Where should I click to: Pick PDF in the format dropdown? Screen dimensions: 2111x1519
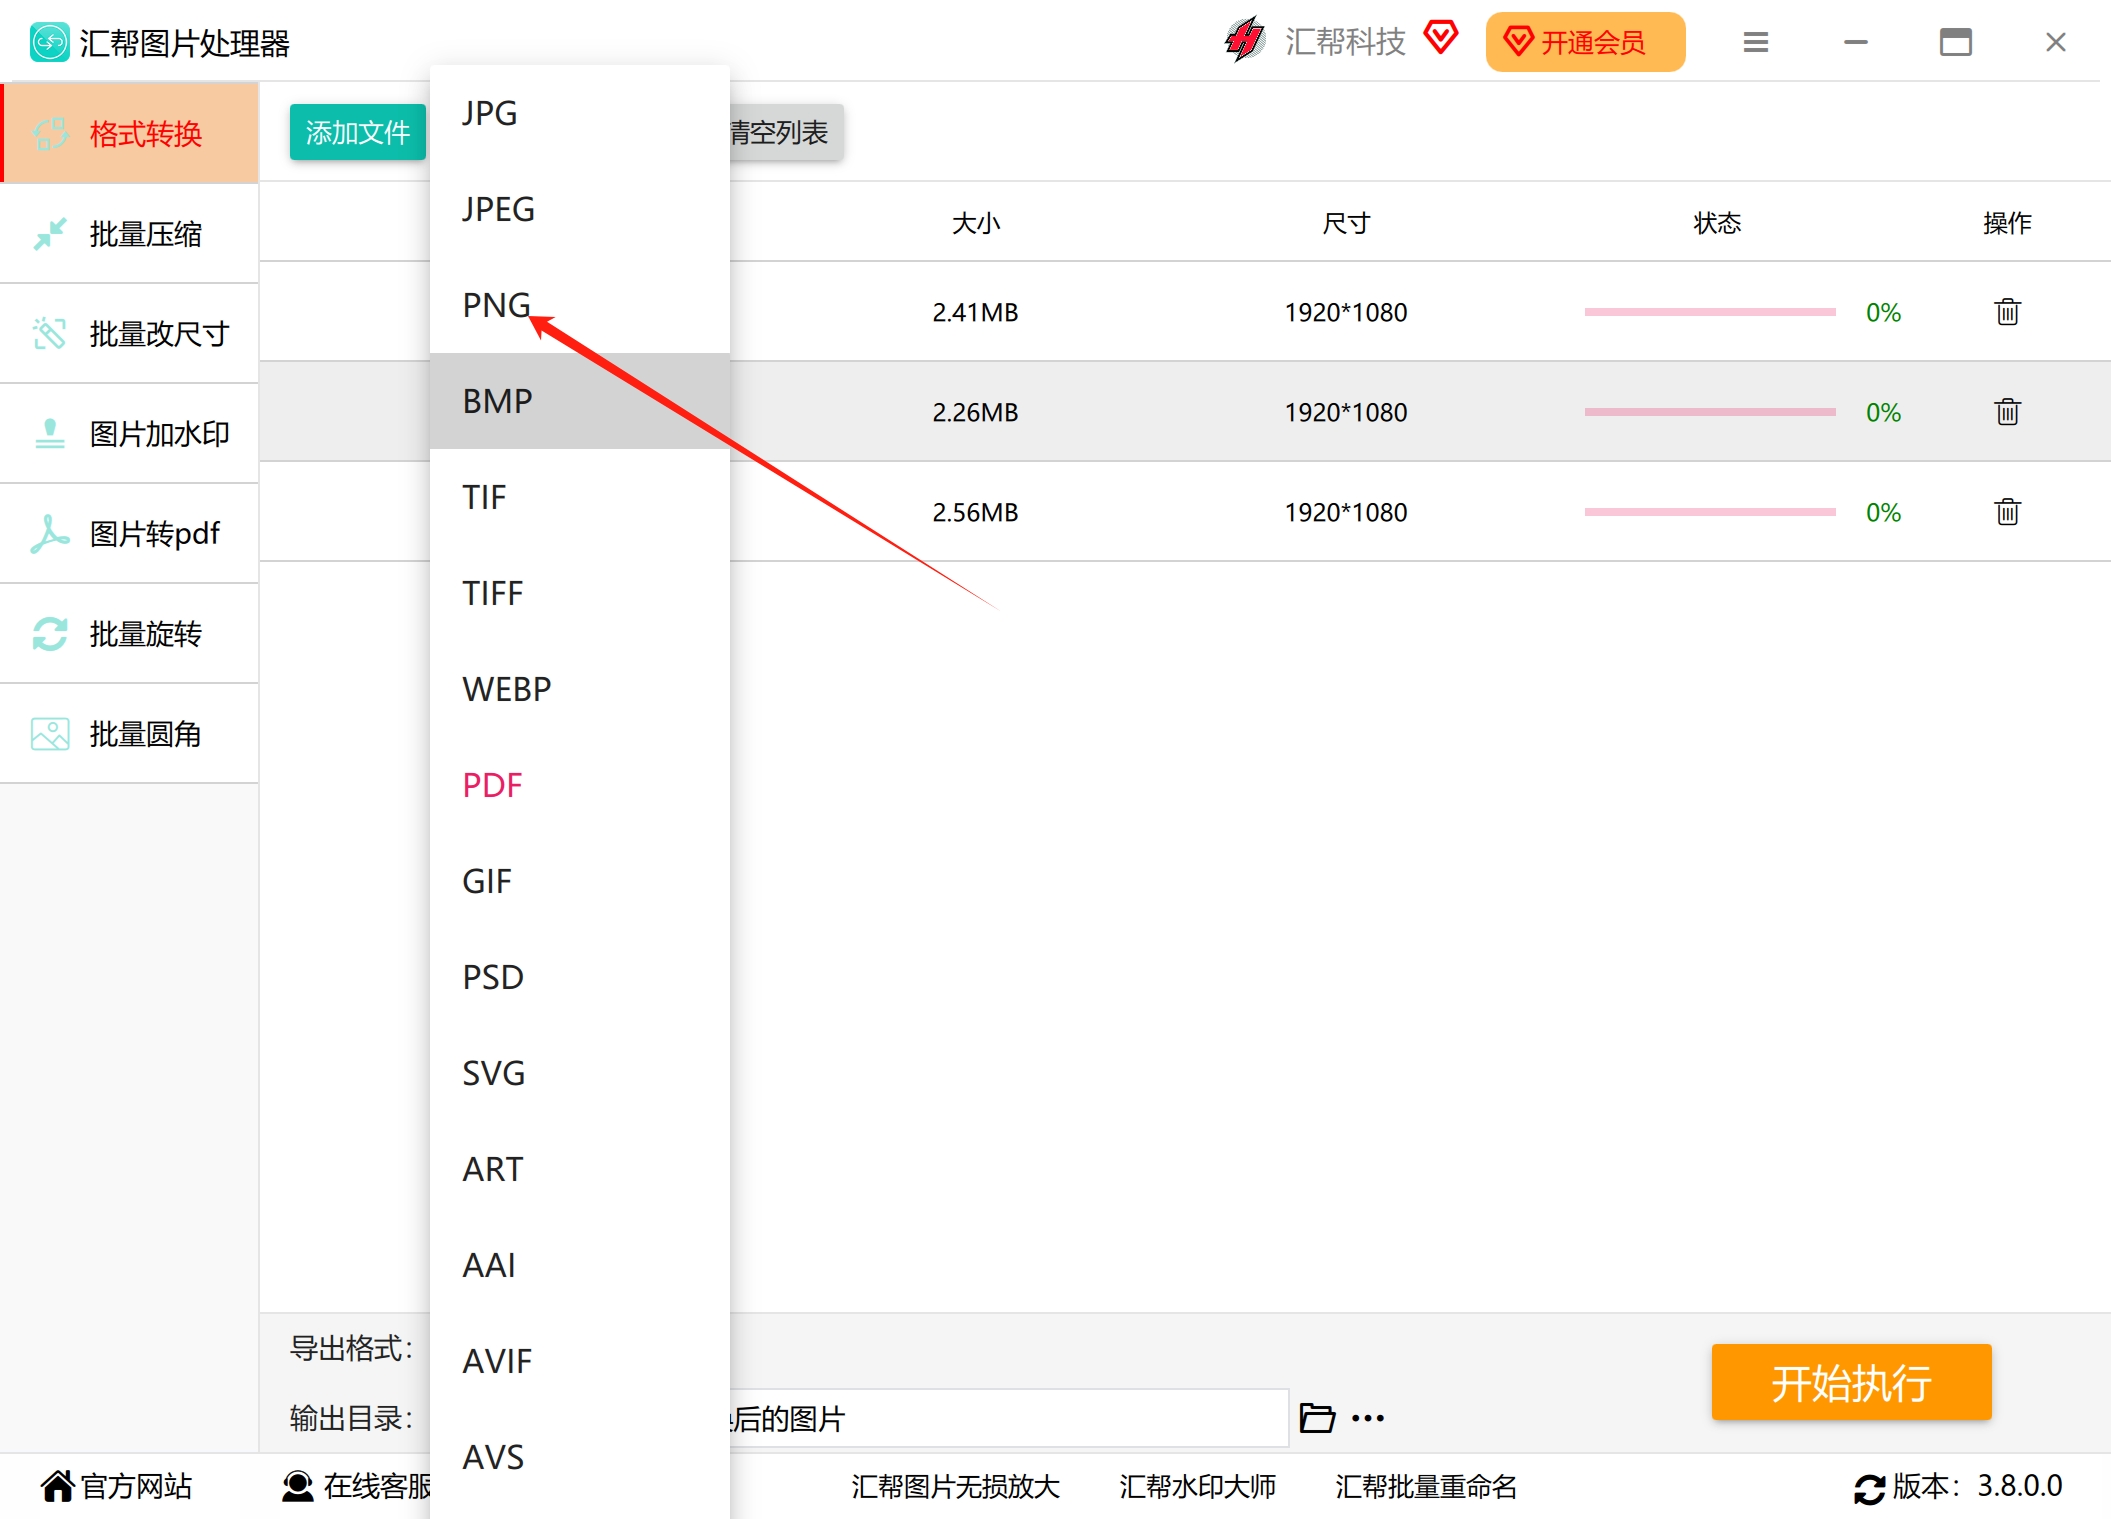[x=580, y=785]
